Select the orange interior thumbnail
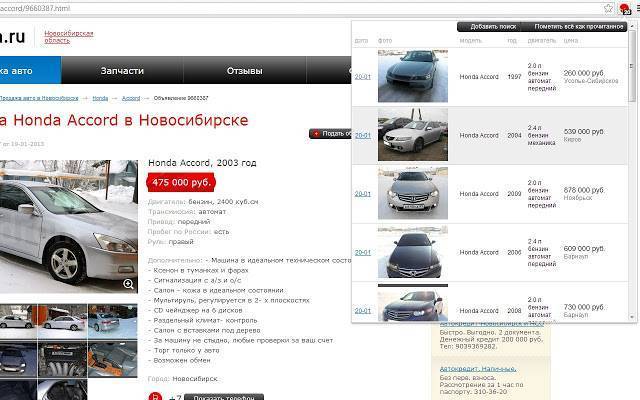This screenshot has height=400, width=640. click(x=112, y=359)
